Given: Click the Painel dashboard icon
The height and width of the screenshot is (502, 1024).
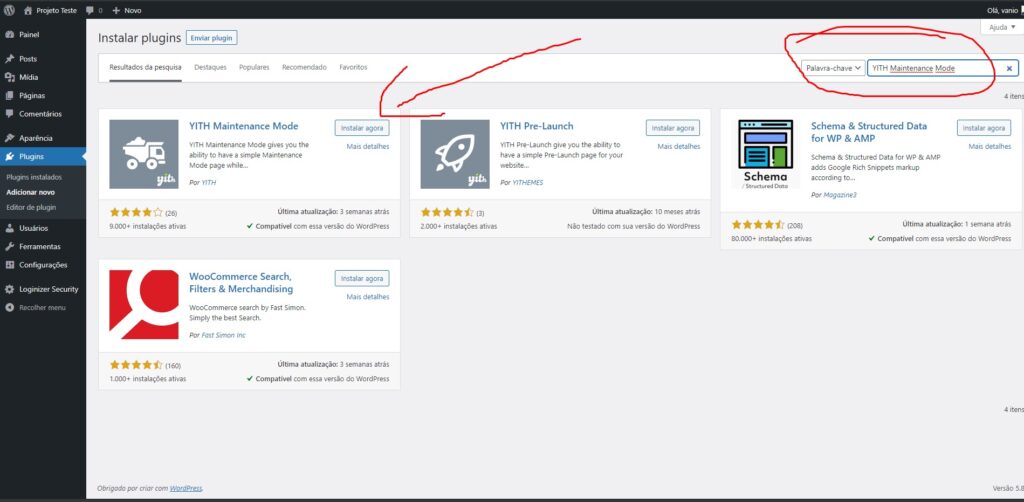Looking at the screenshot, I should 10,35.
